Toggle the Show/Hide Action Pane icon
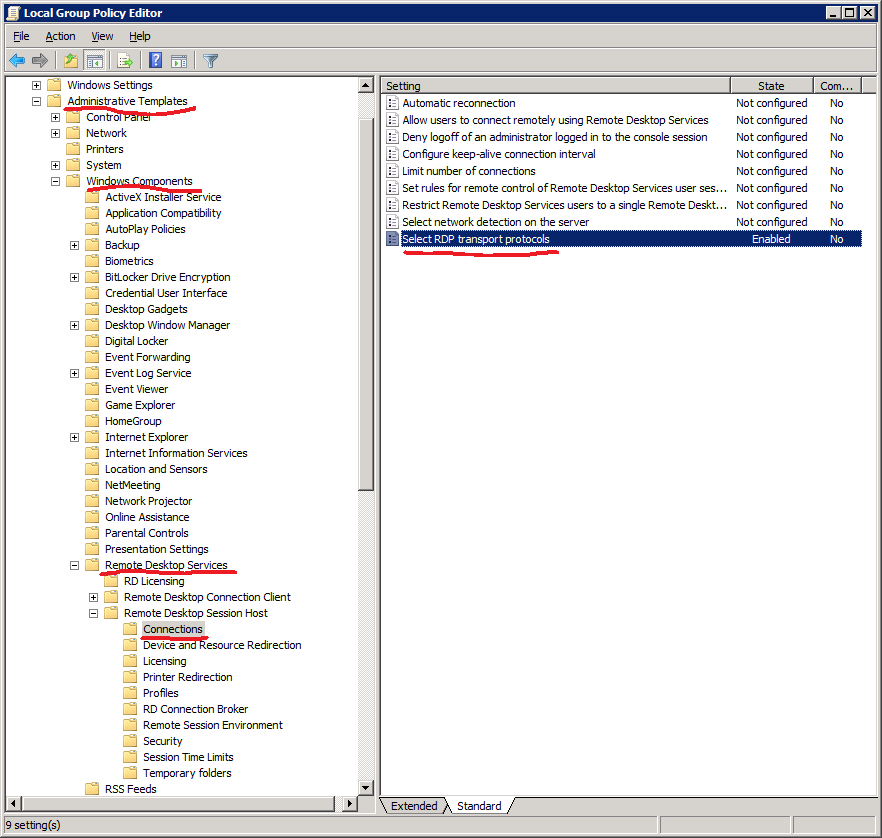 pyautogui.click(x=182, y=60)
